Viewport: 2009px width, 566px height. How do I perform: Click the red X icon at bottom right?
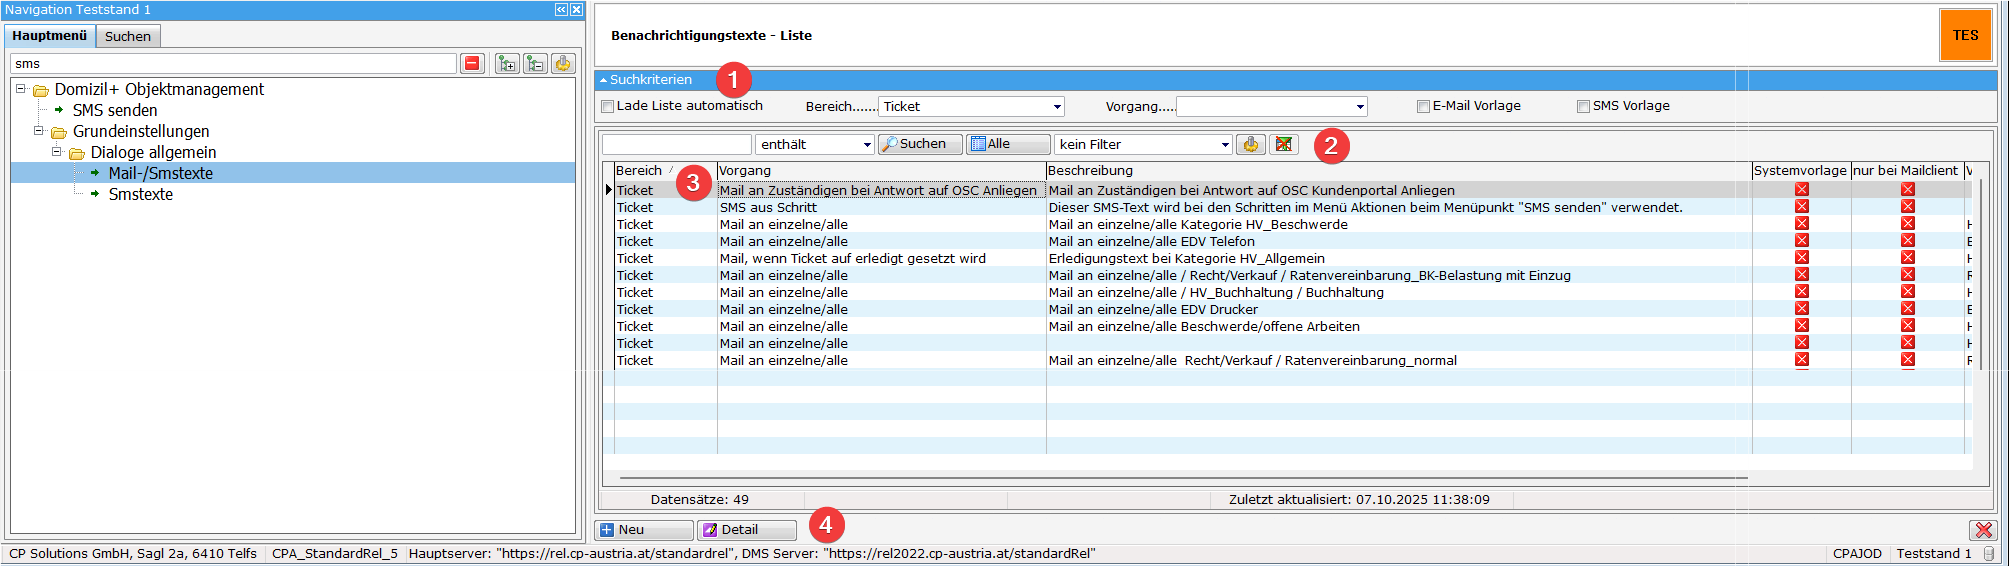pyautogui.click(x=1983, y=530)
